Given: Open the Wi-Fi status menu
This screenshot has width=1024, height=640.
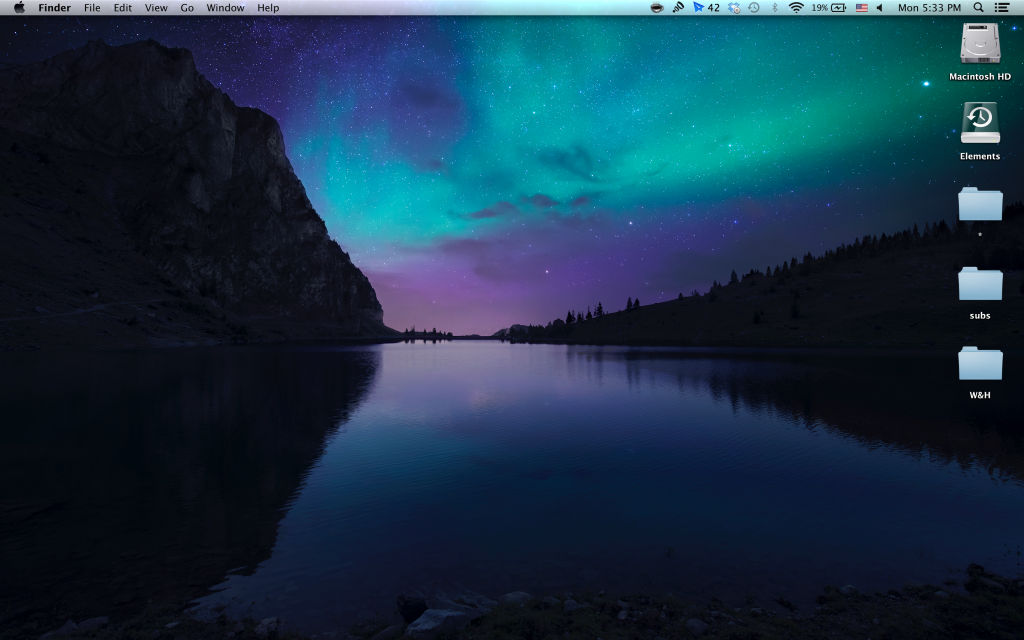Looking at the screenshot, I should [x=796, y=8].
